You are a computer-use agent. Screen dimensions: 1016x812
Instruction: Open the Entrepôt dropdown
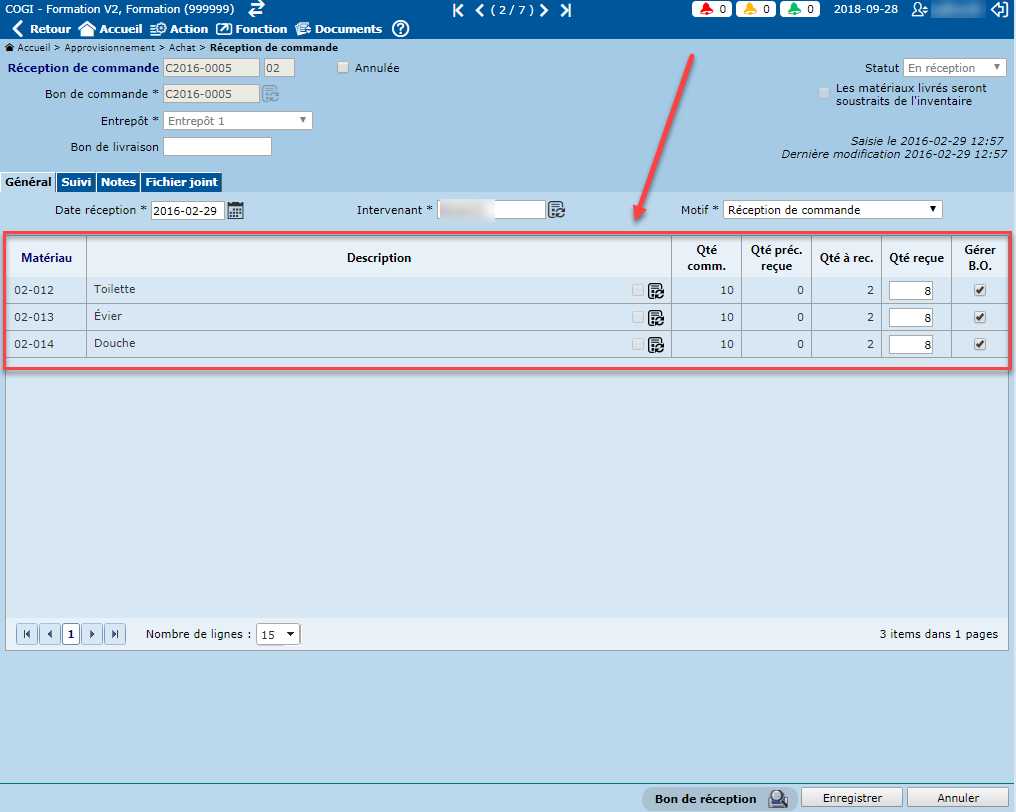pyautogui.click(x=238, y=121)
